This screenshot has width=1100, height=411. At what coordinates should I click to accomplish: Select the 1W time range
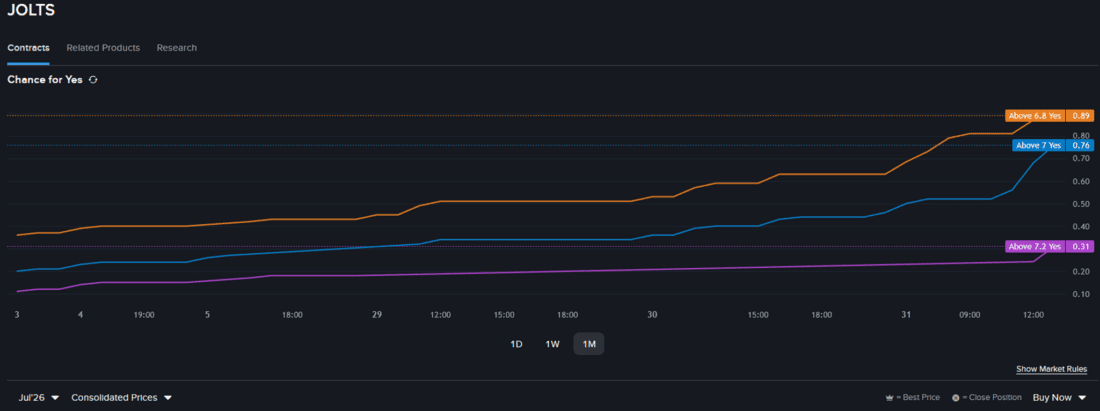552,344
